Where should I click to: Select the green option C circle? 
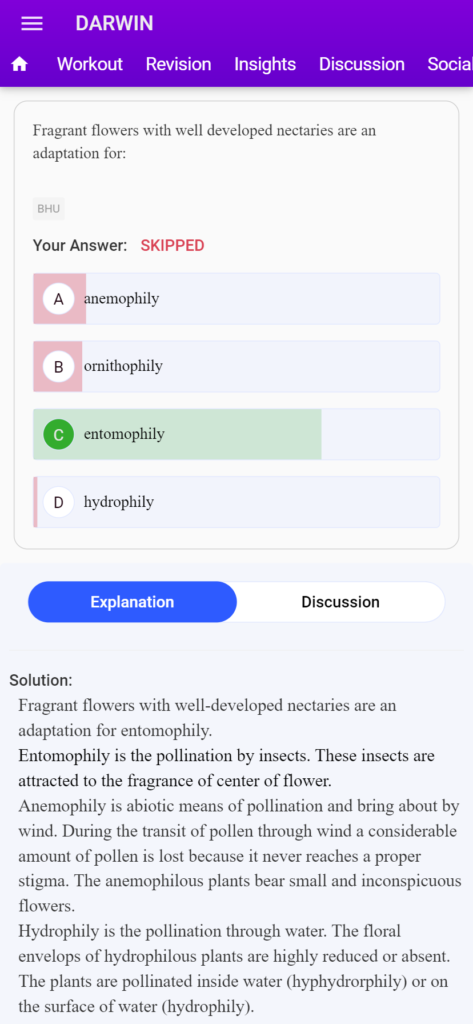point(59,435)
